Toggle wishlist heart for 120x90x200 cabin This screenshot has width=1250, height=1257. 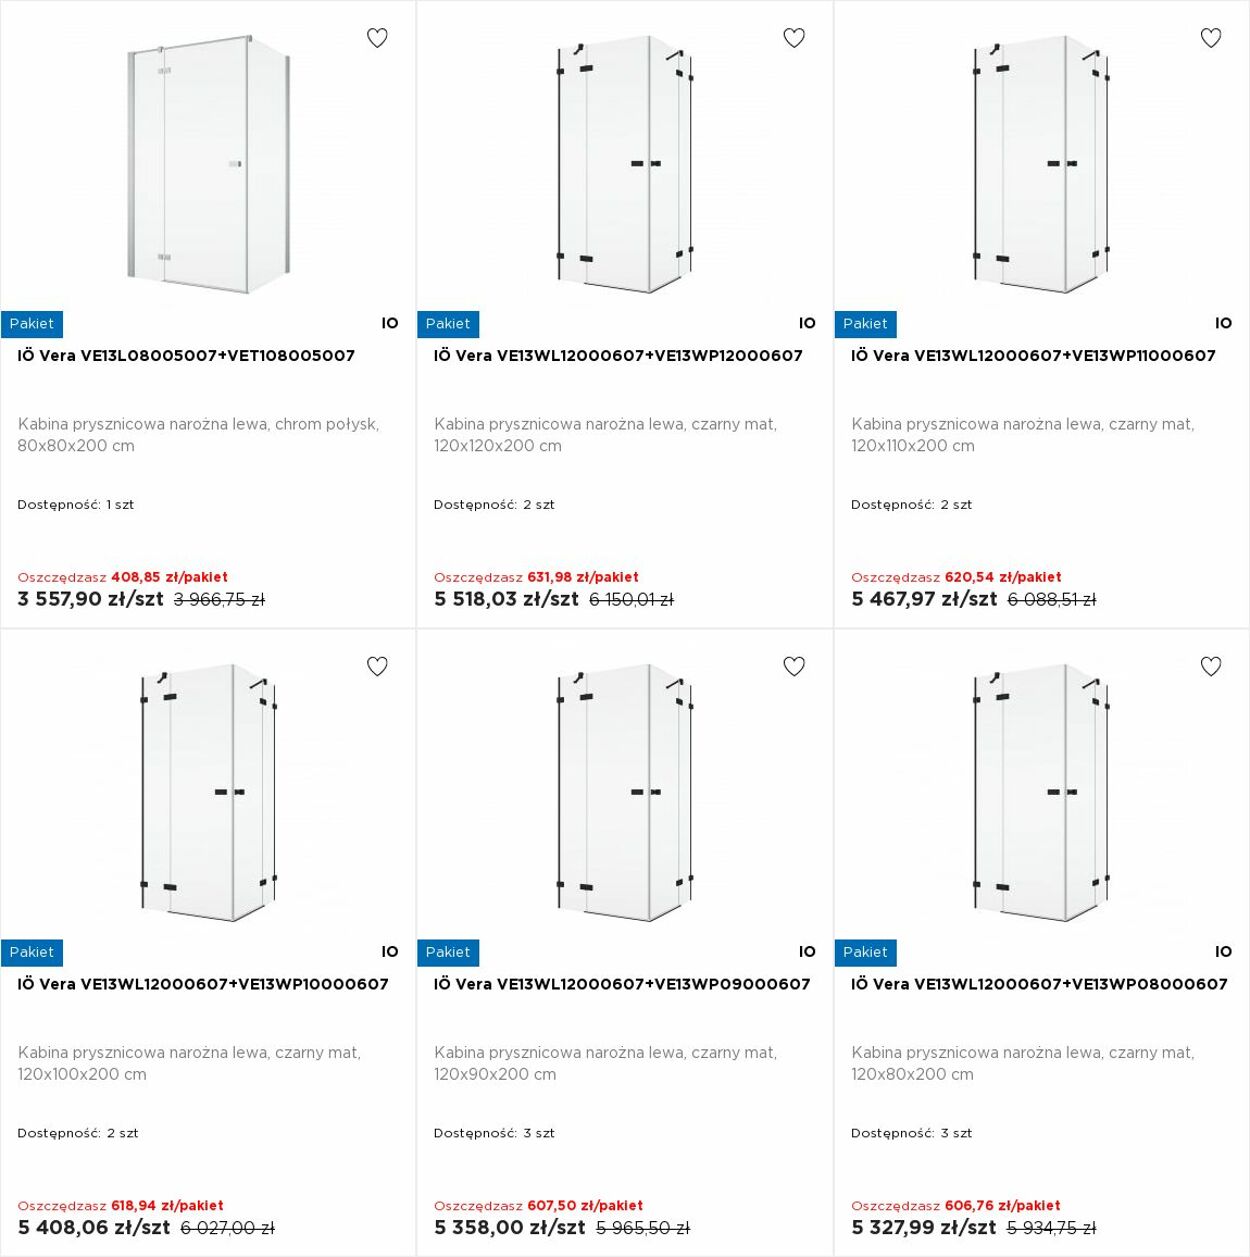tap(794, 666)
